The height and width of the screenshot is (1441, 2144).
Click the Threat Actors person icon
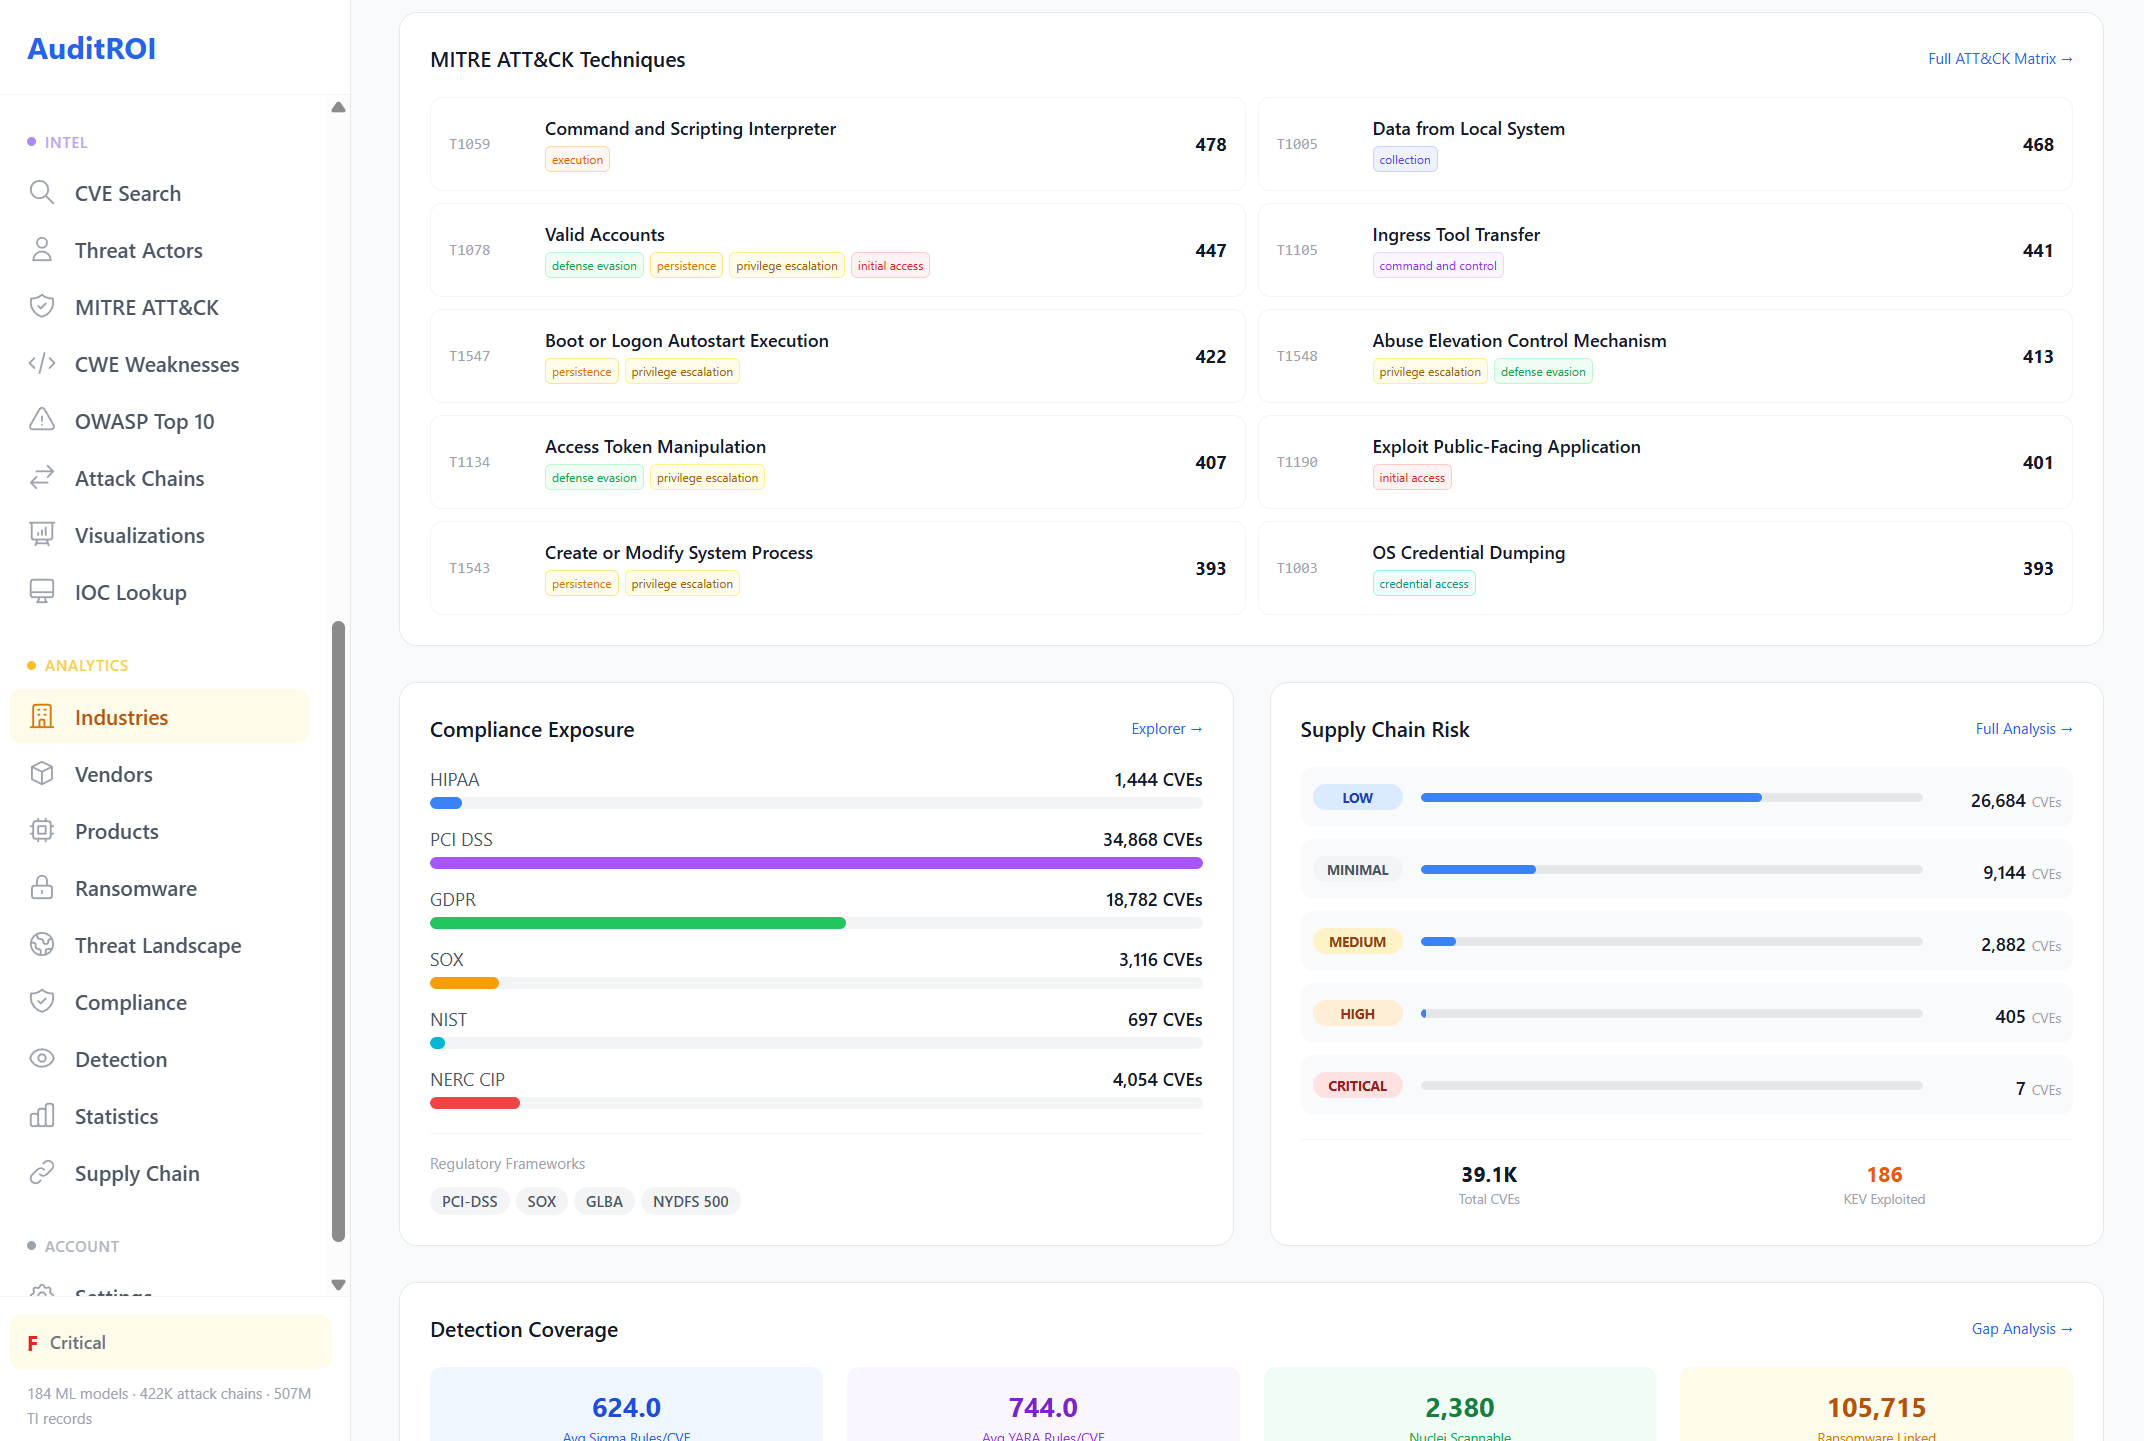tap(41, 249)
